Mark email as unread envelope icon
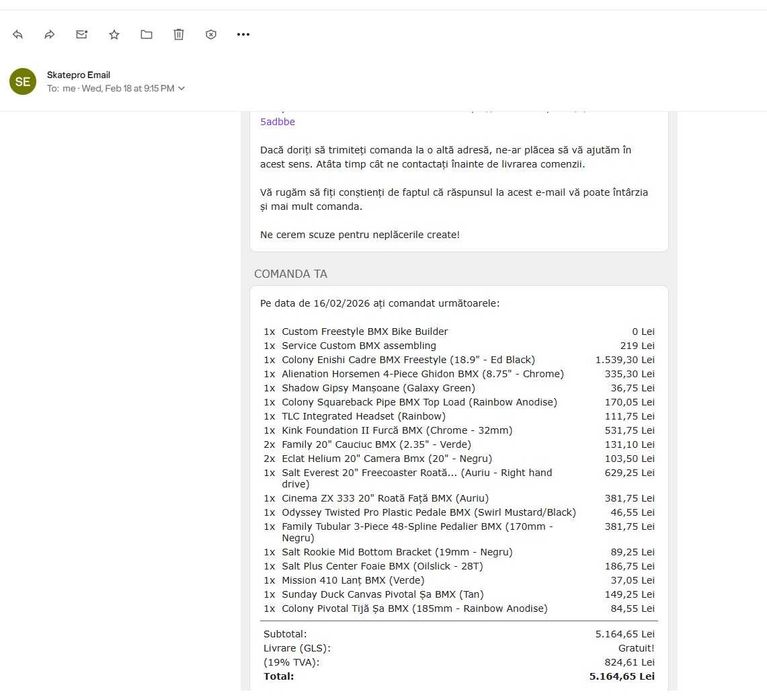 tap(82, 34)
